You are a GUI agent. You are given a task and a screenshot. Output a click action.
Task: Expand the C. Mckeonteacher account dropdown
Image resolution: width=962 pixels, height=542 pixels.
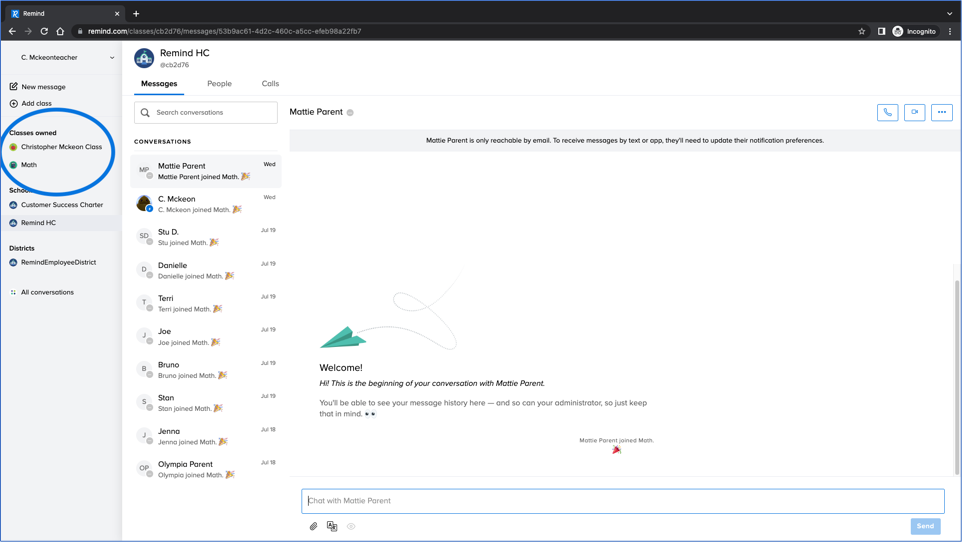pyautogui.click(x=111, y=58)
